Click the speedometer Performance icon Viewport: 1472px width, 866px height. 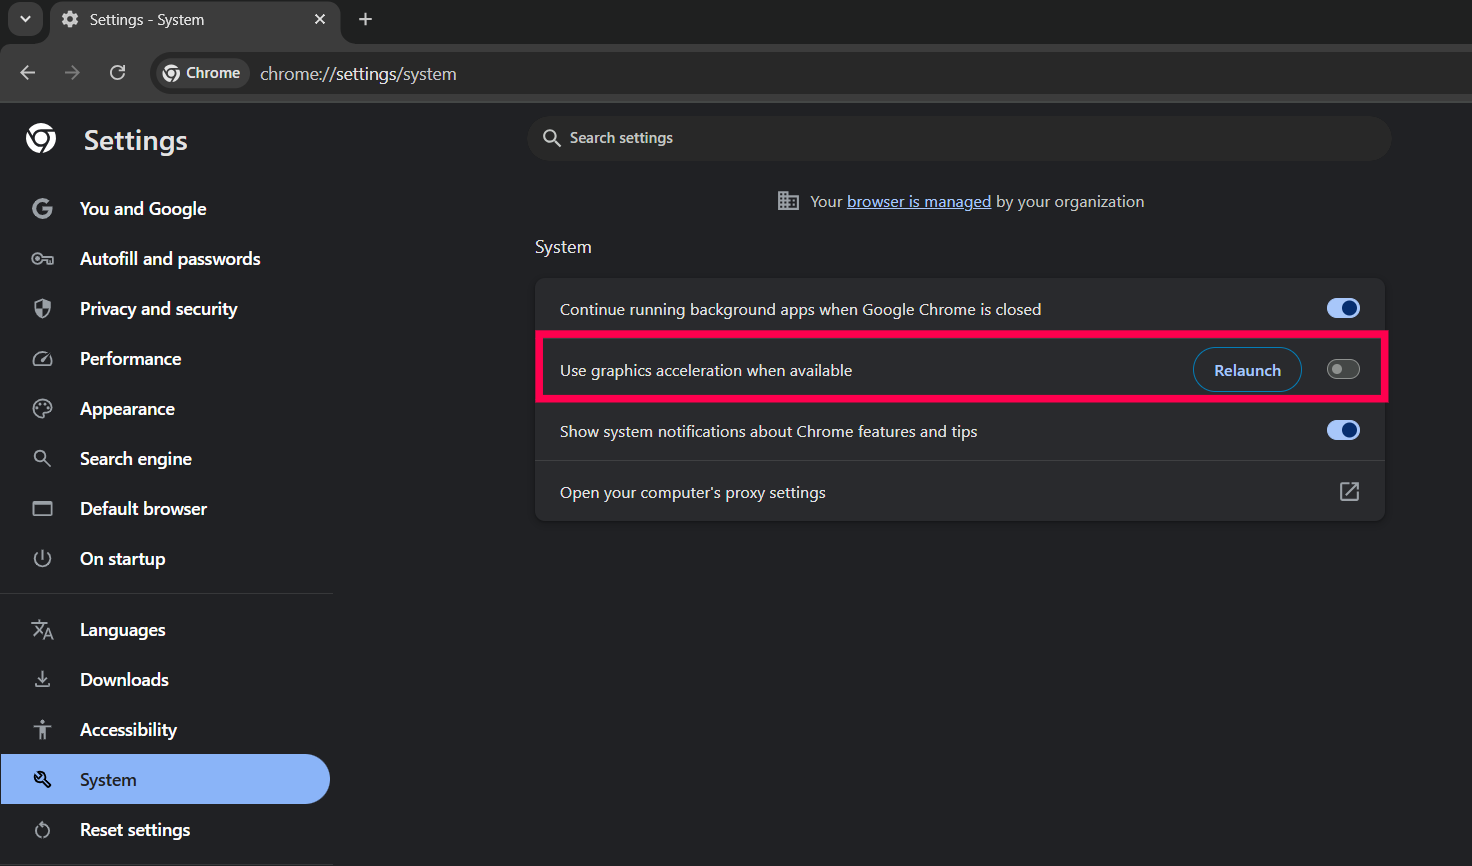coord(42,359)
